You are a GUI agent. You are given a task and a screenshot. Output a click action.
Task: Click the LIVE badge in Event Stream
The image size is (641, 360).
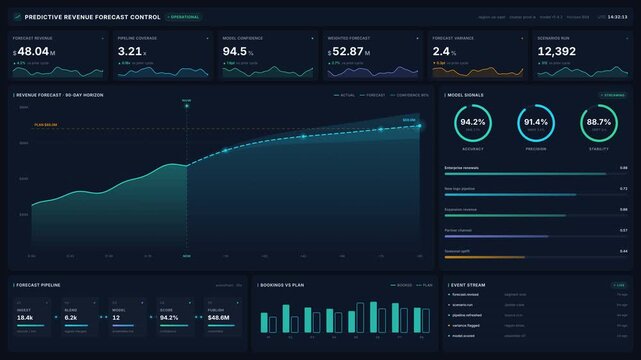(619, 285)
